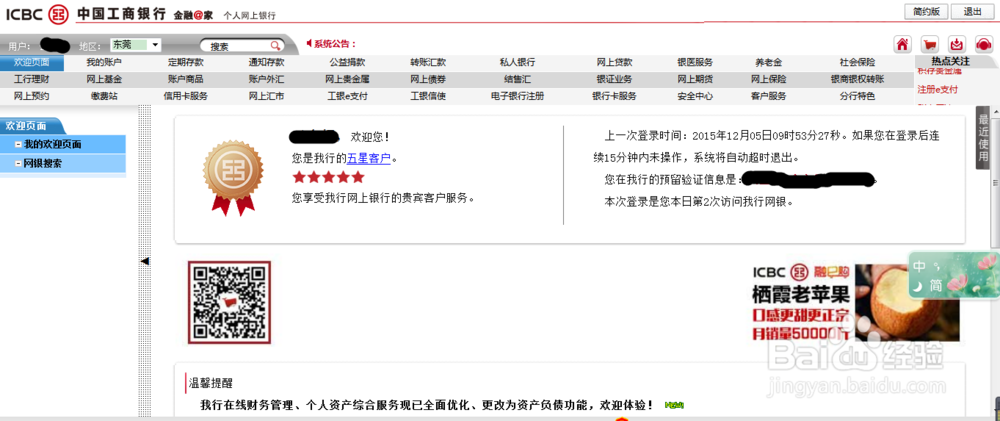Click the 温馨提醒 heading text
This screenshot has height=421, width=1000.
[x=211, y=383]
